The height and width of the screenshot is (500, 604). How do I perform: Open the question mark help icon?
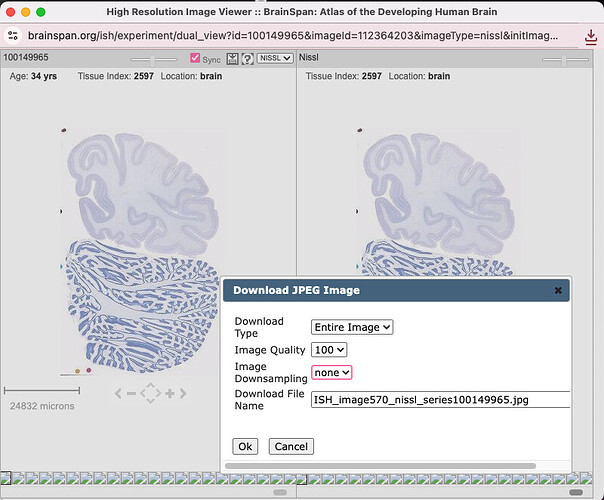tap(247, 59)
